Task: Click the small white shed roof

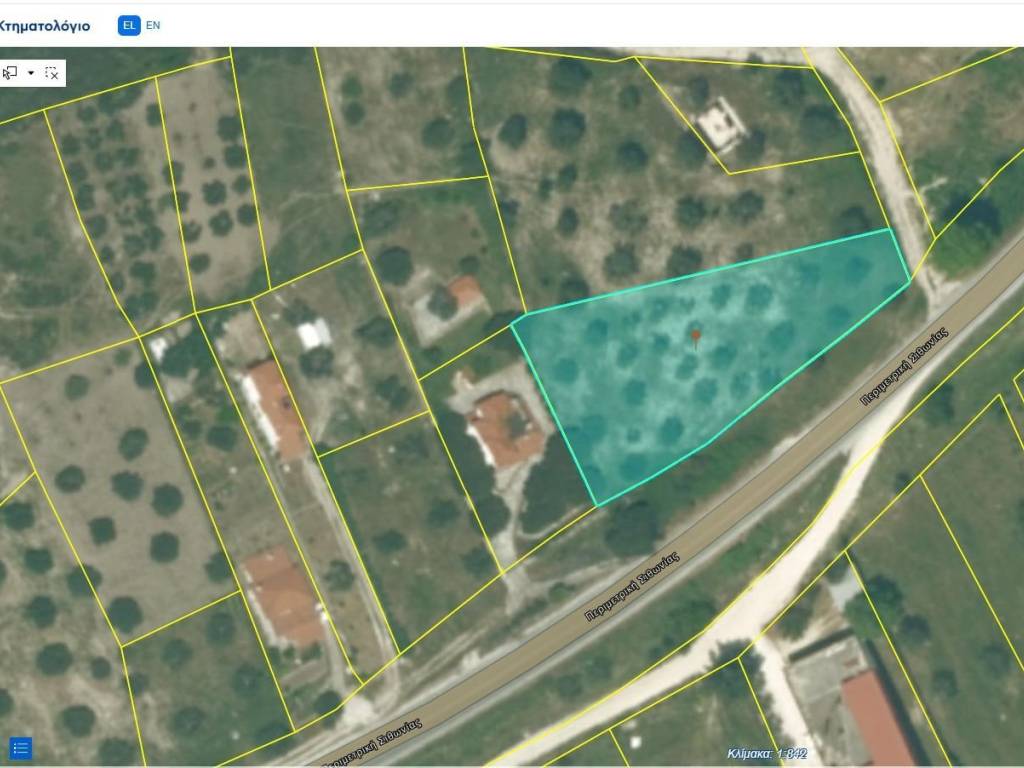Action: tap(314, 333)
